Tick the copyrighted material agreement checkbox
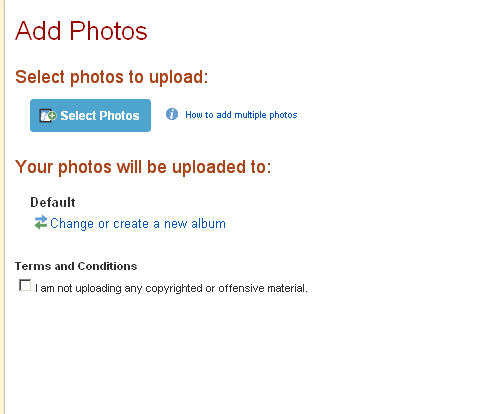 (x=25, y=285)
